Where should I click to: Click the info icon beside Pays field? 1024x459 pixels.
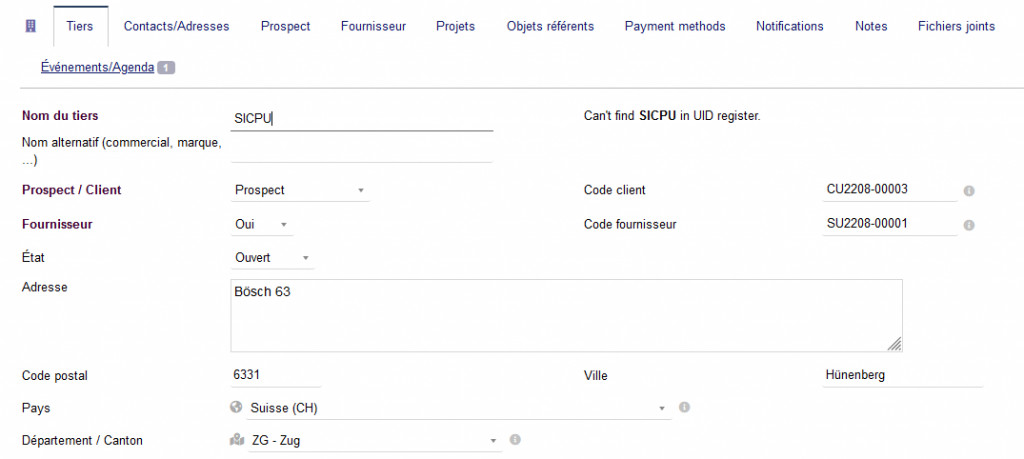pos(685,408)
